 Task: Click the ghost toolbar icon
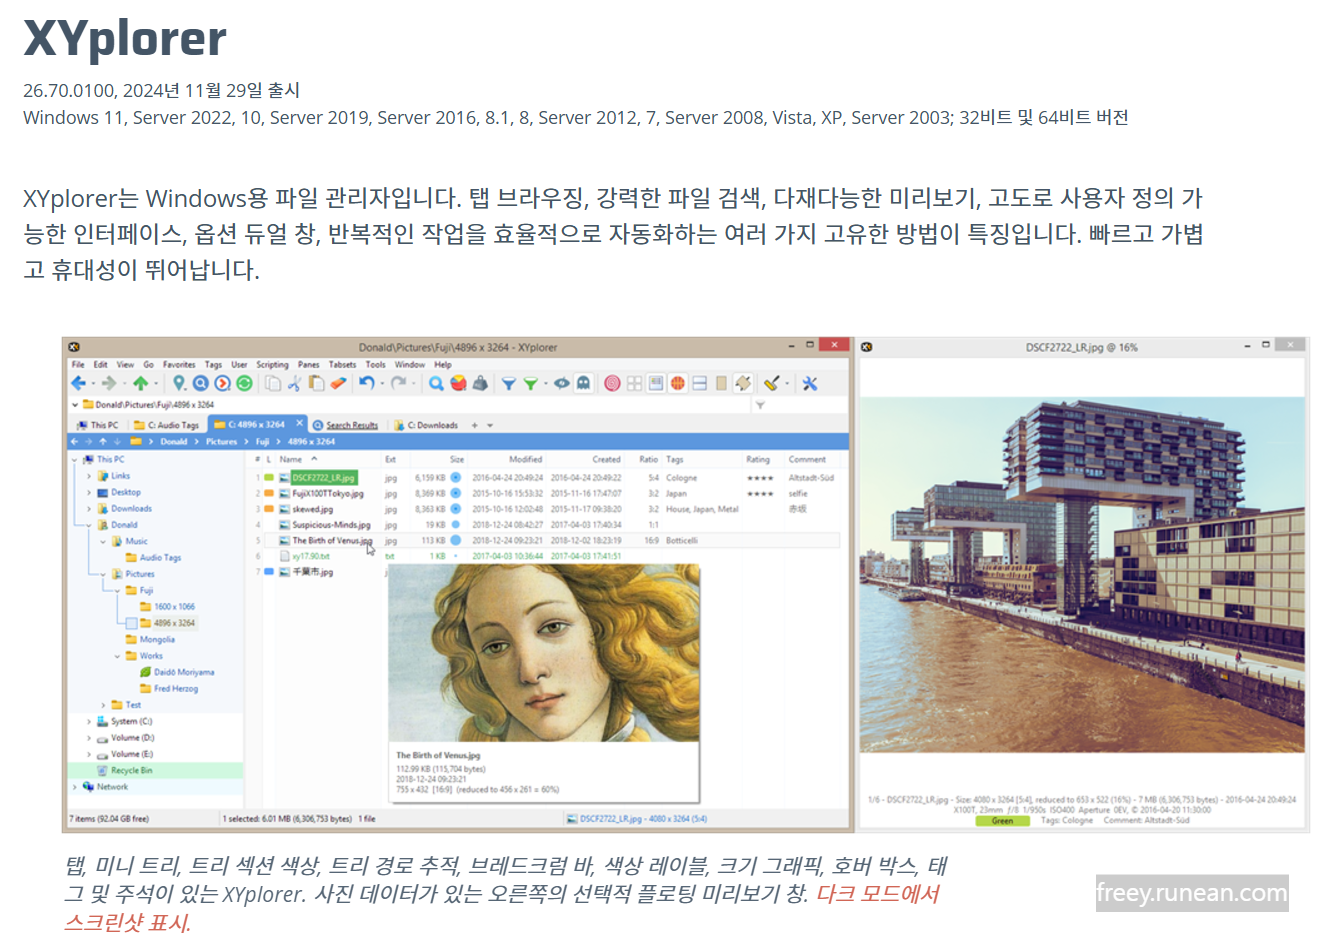tap(584, 384)
